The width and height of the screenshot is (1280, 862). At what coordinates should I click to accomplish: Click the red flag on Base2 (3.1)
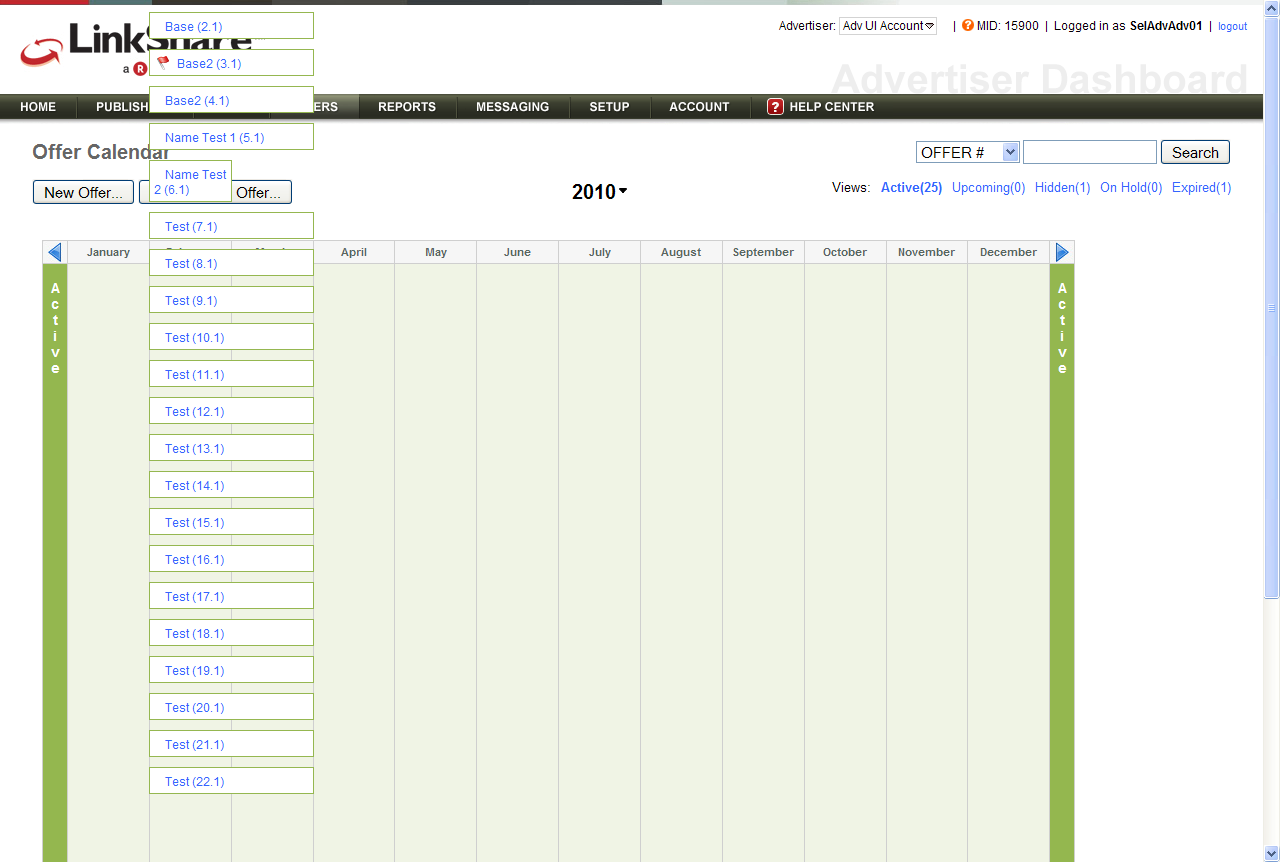point(164,63)
